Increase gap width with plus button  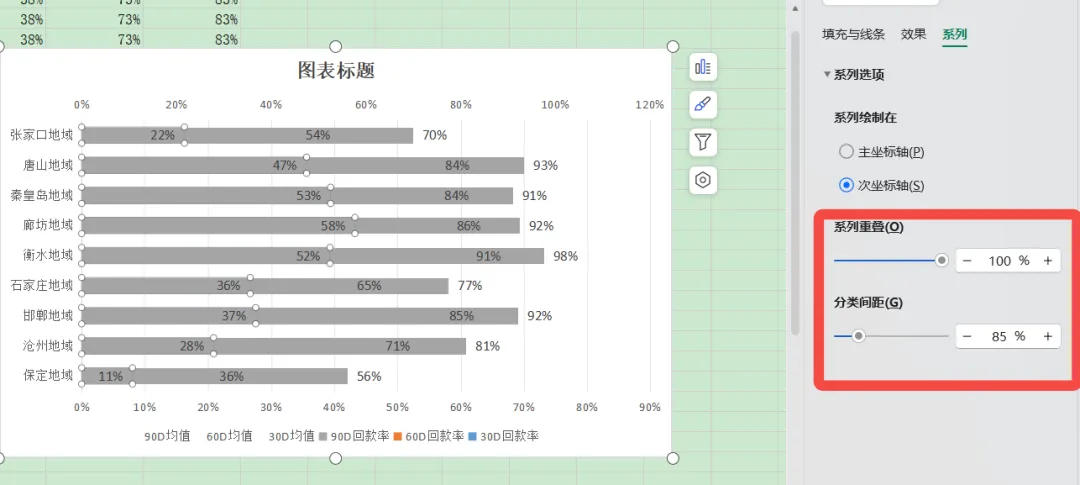[x=1047, y=336]
